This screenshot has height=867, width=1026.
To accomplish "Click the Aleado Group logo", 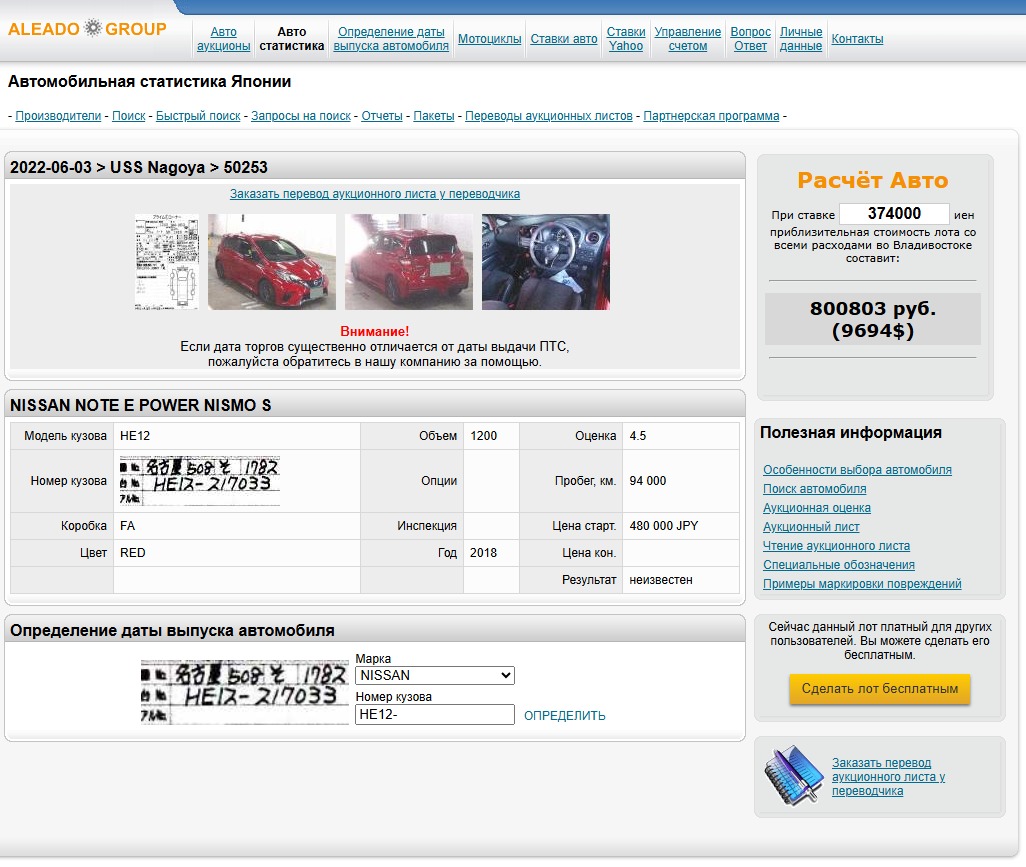I will [87, 29].
